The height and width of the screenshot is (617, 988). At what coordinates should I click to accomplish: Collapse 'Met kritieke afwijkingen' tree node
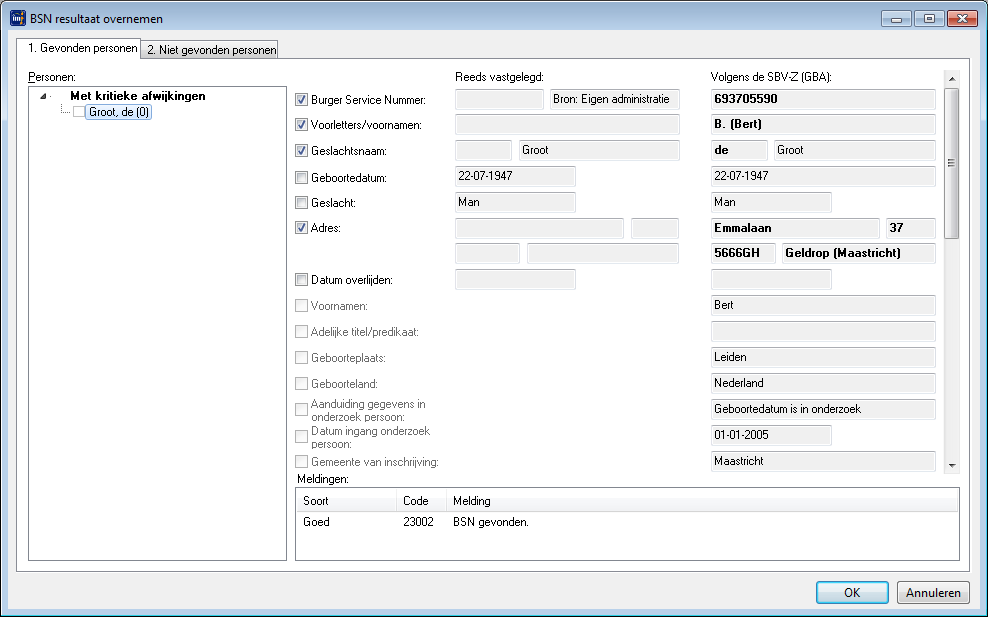43,96
